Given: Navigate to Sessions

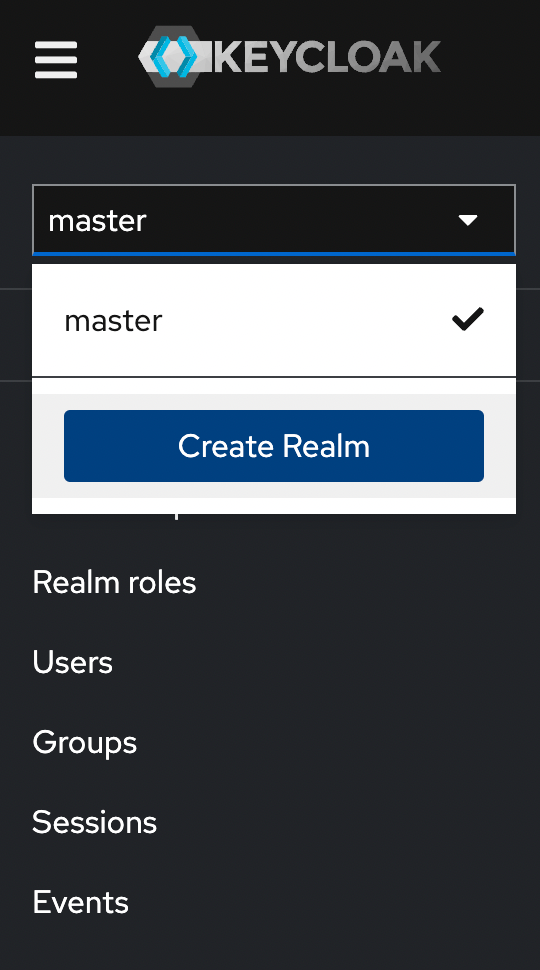Looking at the screenshot, I should [x=95, y=822].
